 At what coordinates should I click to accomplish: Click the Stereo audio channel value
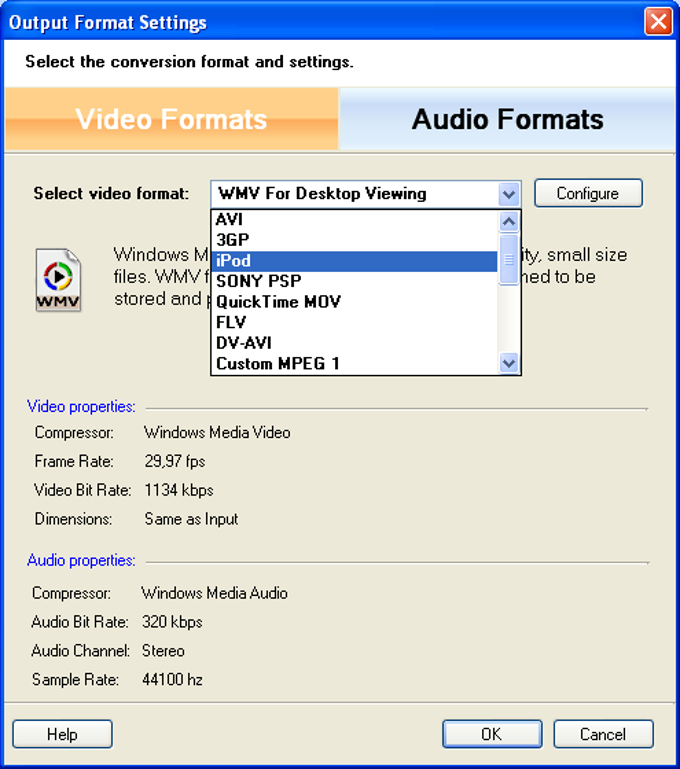tap(163, 651)
